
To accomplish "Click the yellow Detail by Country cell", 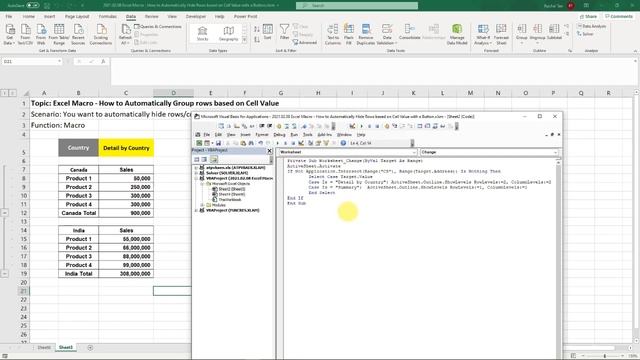I will [126, 148].
